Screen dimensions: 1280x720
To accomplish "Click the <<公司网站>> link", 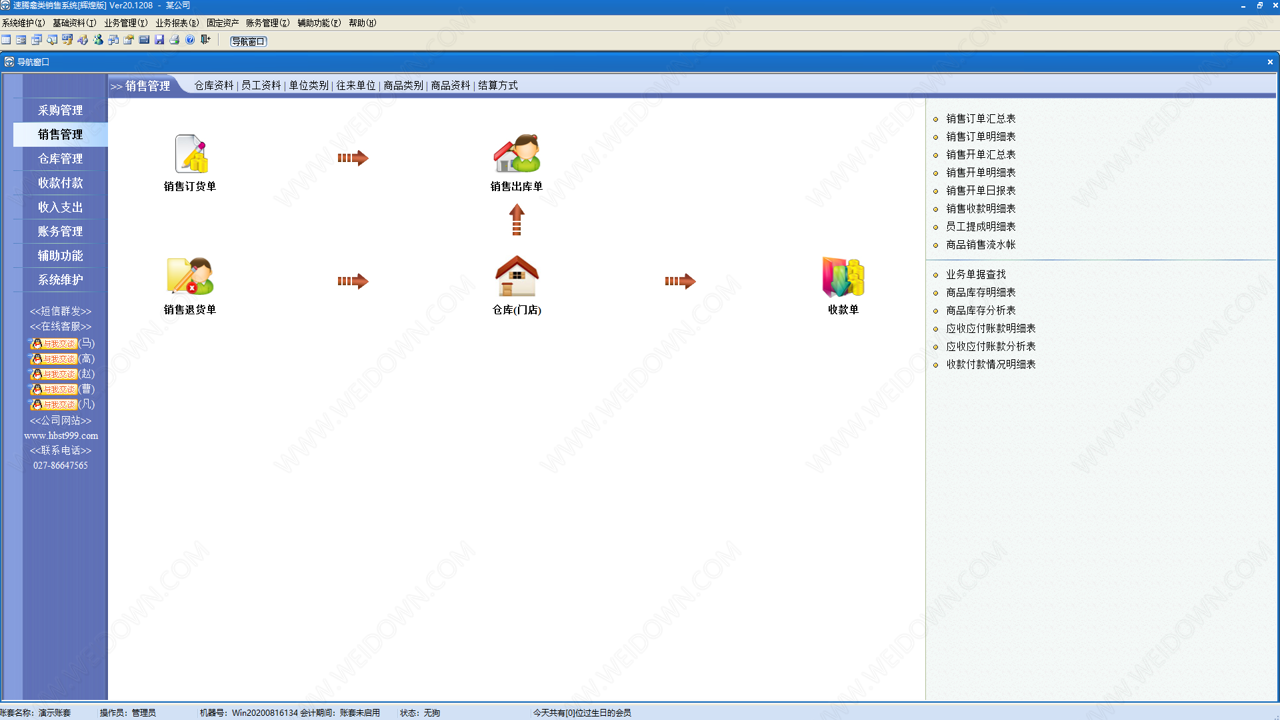I will tap(60, 421).
